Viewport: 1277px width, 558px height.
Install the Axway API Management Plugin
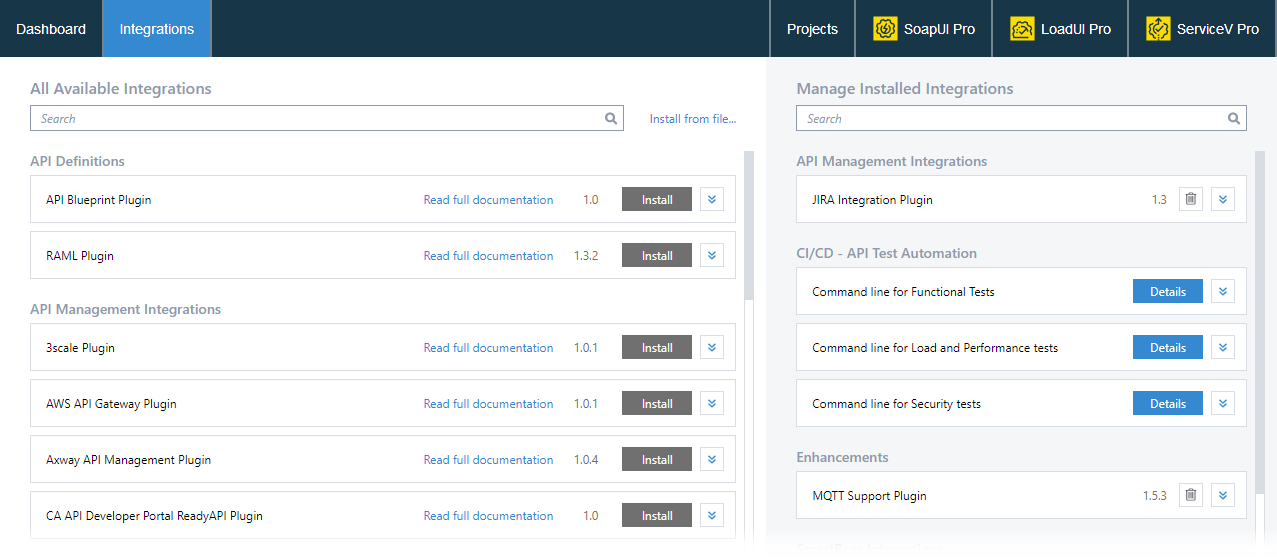657,459
